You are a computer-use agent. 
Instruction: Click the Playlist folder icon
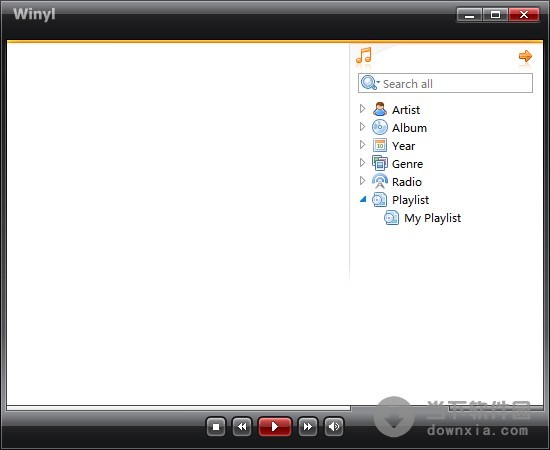point(380,200)
